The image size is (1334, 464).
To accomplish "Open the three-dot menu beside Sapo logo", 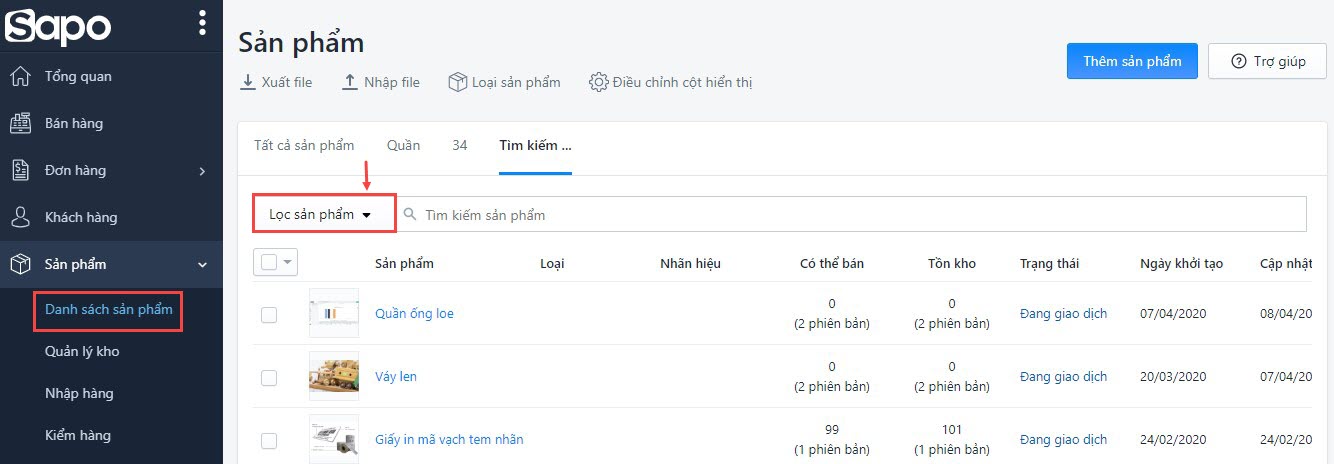I will 203,22.
